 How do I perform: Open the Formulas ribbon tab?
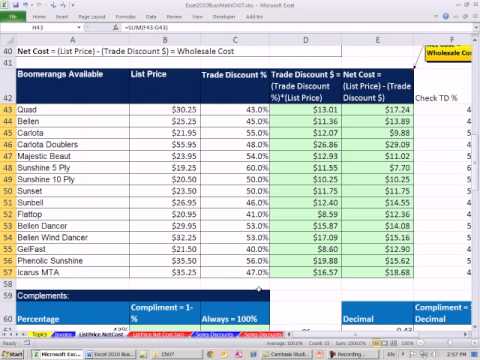[x=126, y=17]
